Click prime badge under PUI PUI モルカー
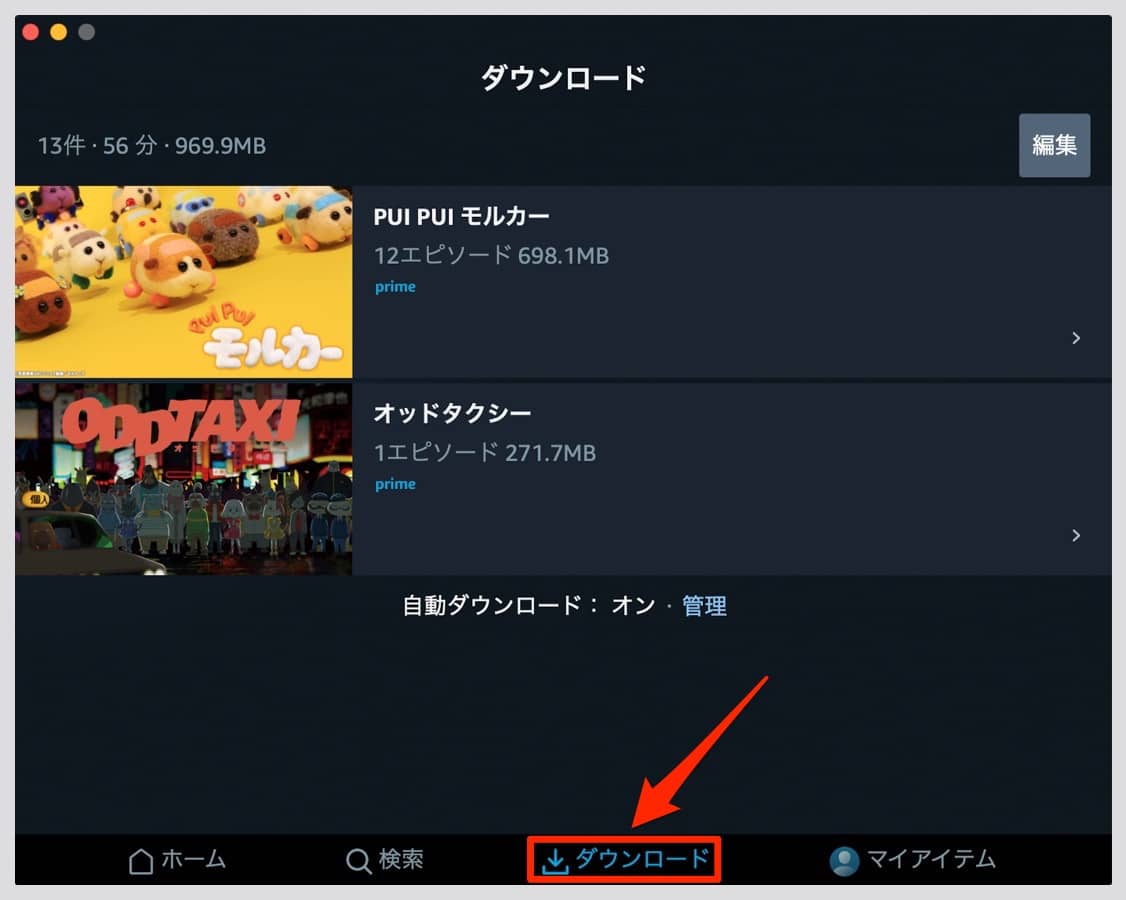The image size is (1126, 900). (395, 287)
